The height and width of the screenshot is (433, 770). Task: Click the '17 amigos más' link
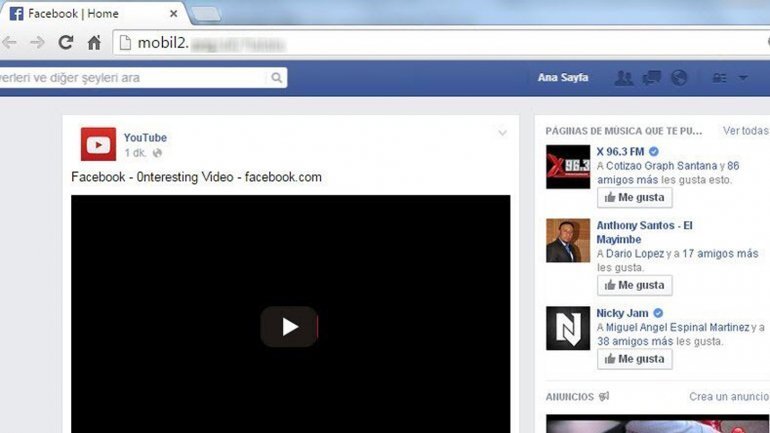click(x=720, y=253)
